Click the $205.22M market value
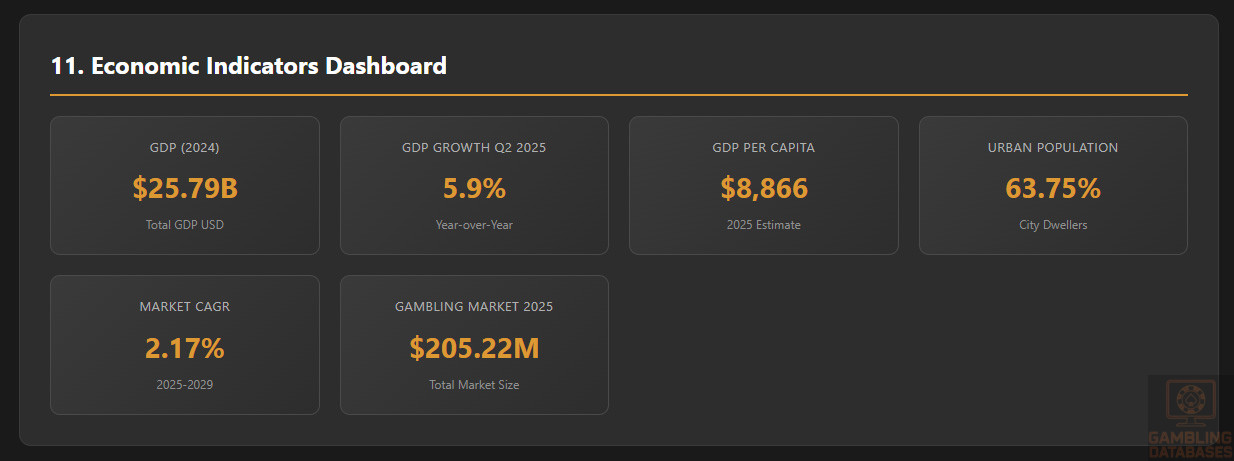The image size is (1234, 461). point(474,348)
